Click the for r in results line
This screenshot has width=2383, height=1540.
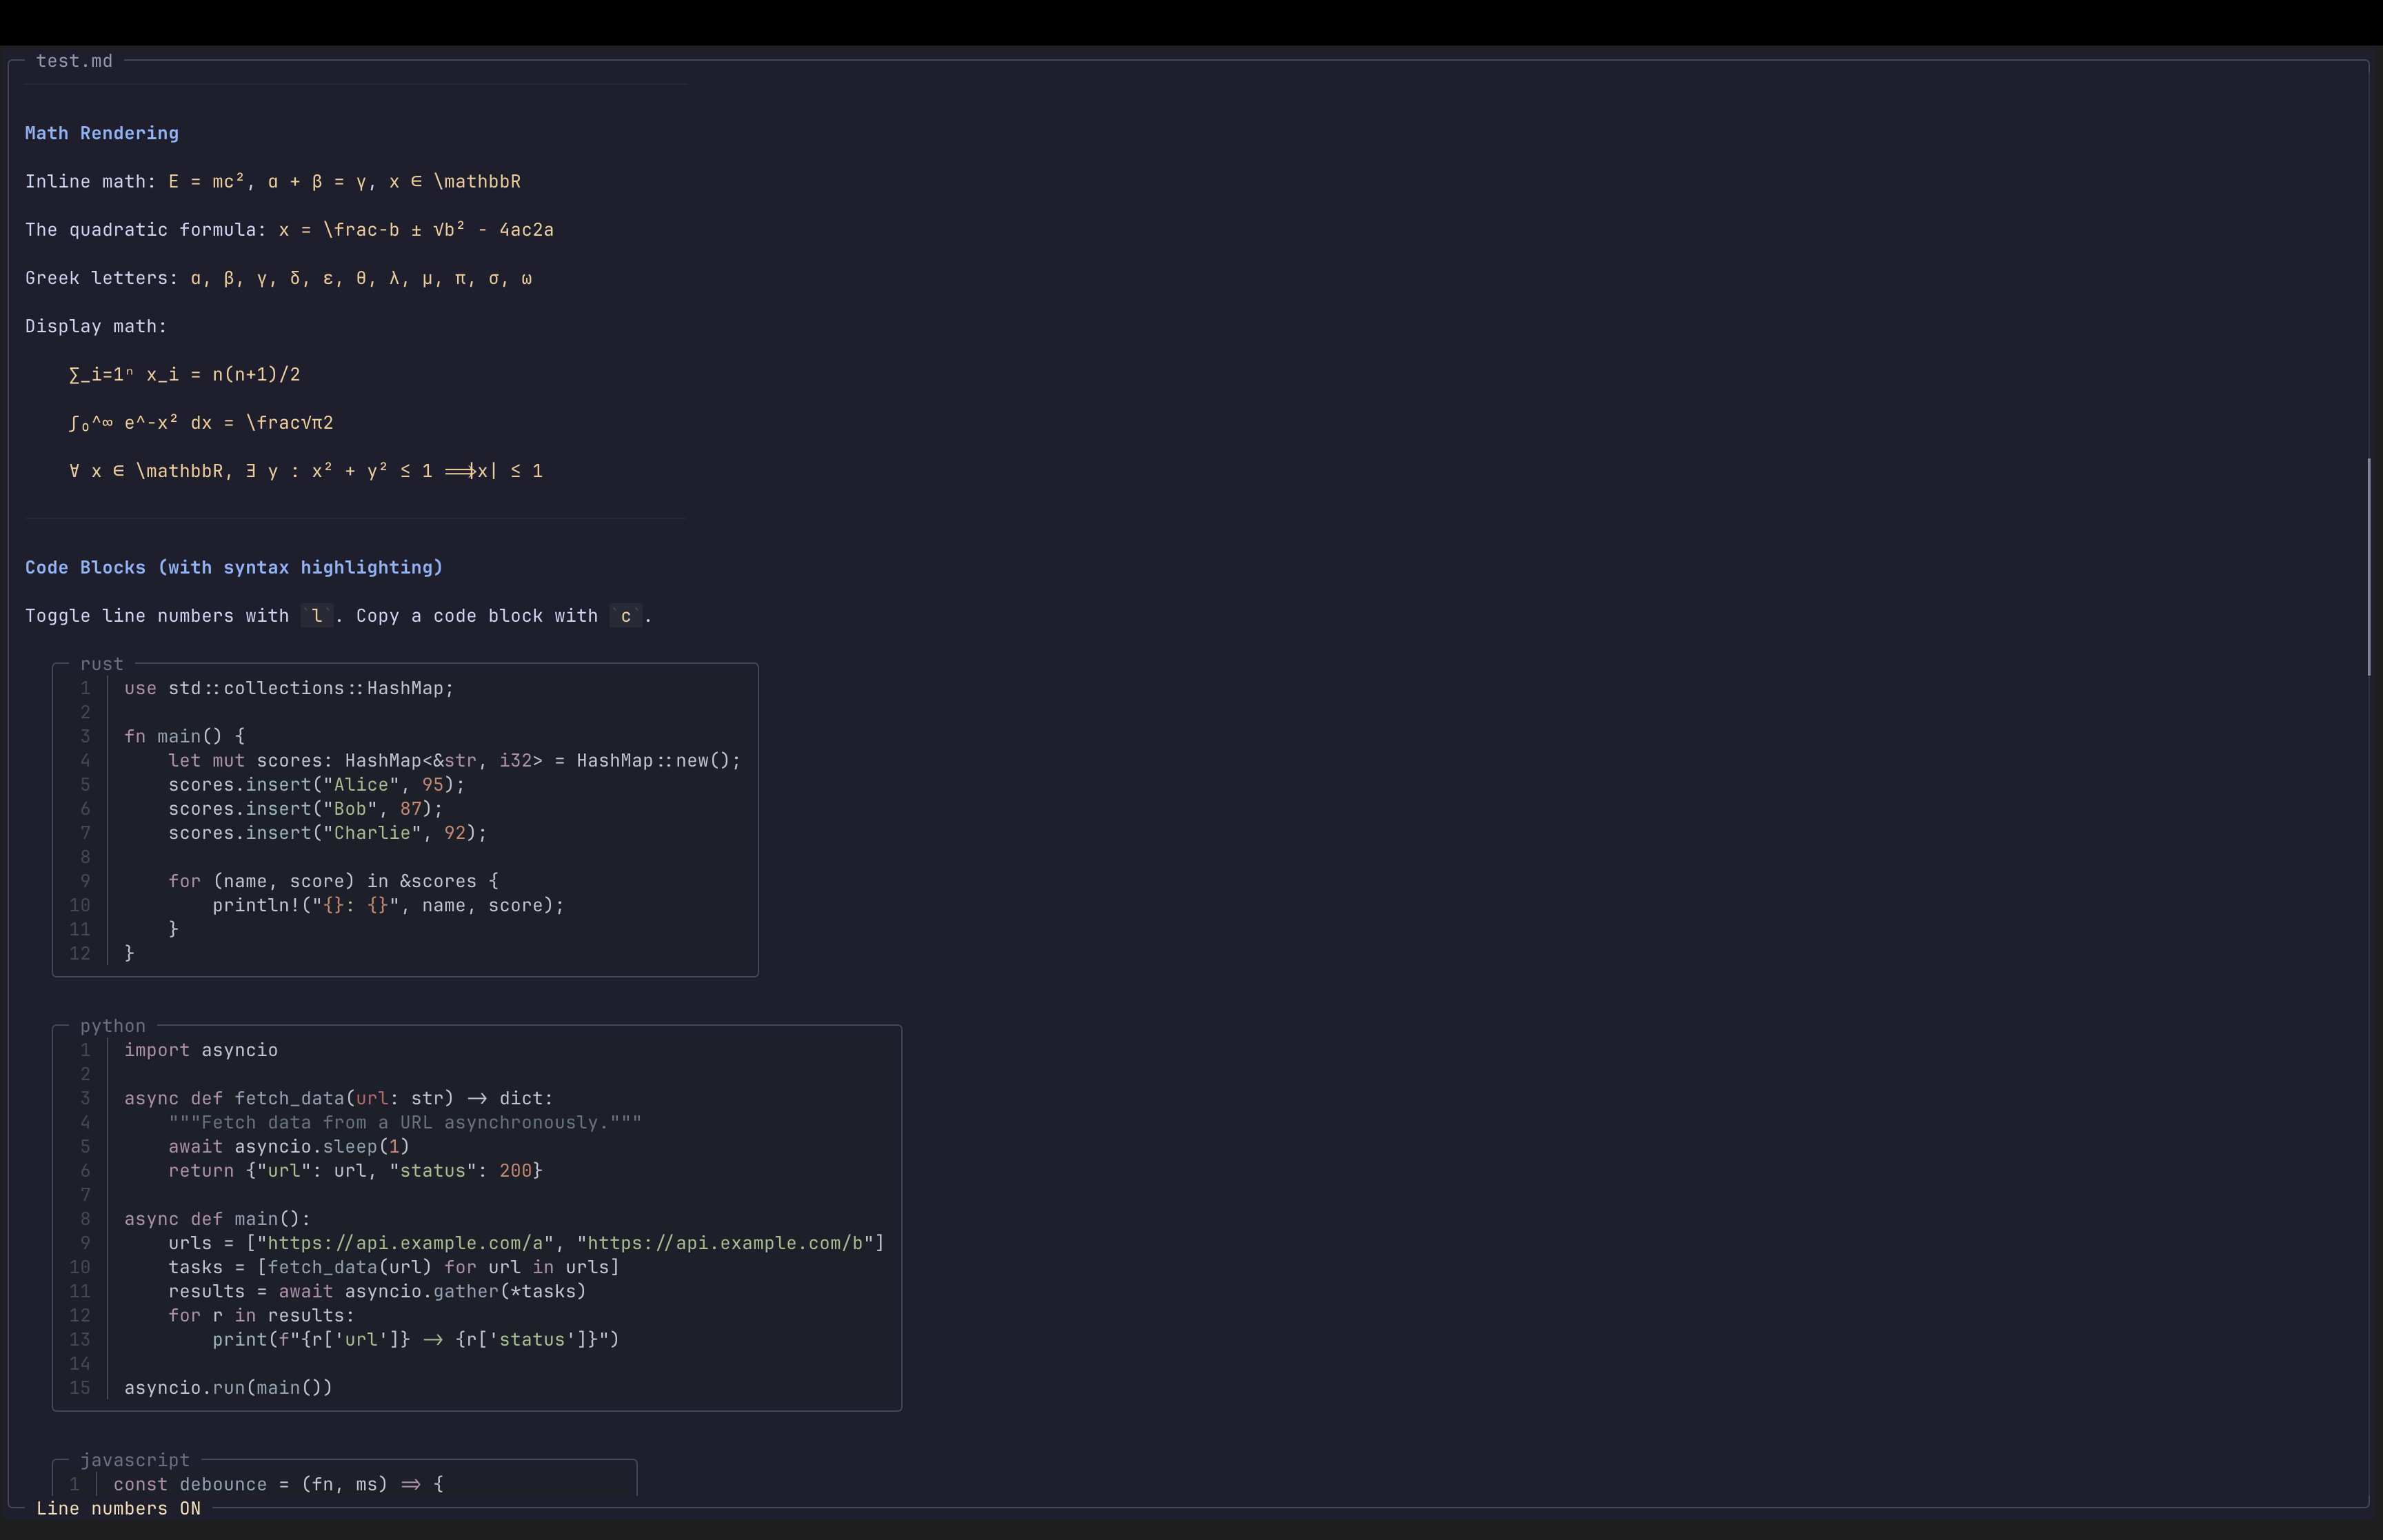click(262, 1315)
